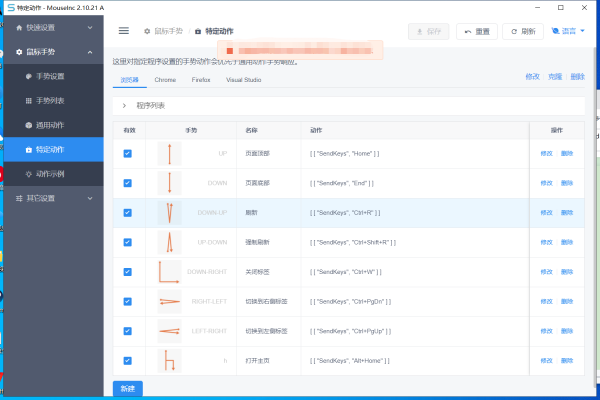The height and width of the screenshot is (400, 600).
Task: Click the 保存 save button
Action: point(429,31)
